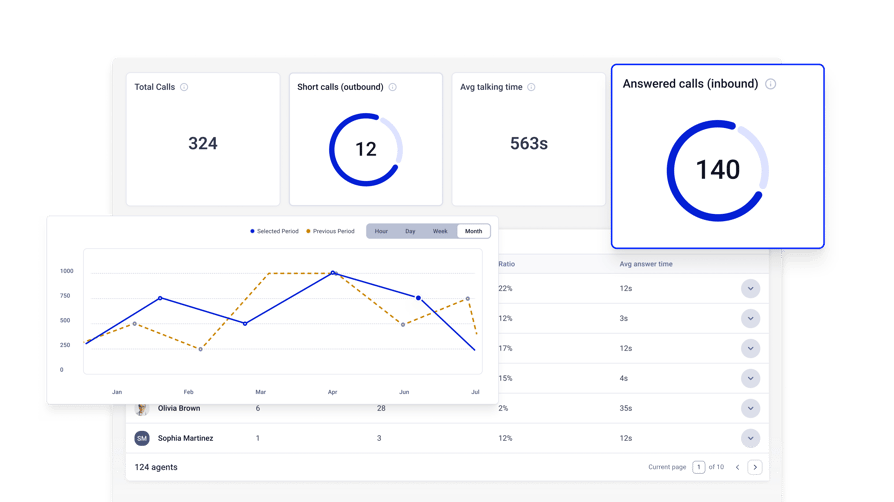Click info icon beside Short calls (outbound)
Image resolution: width=894 pixels, height=502 pixels.
(392, 87)
